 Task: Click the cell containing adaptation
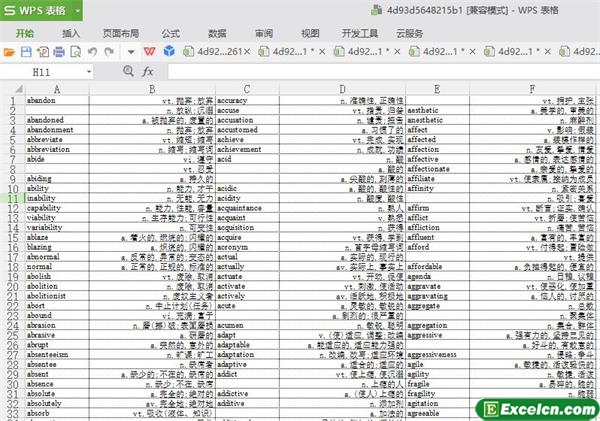[247, 355]
